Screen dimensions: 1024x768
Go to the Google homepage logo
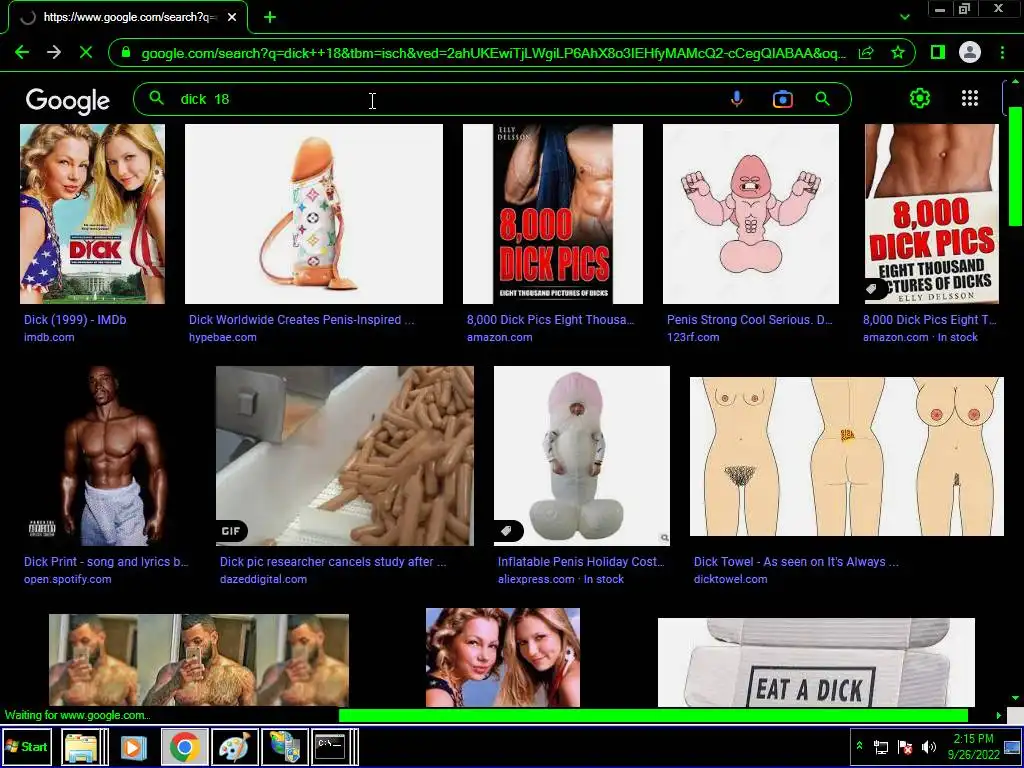[68, 101]
